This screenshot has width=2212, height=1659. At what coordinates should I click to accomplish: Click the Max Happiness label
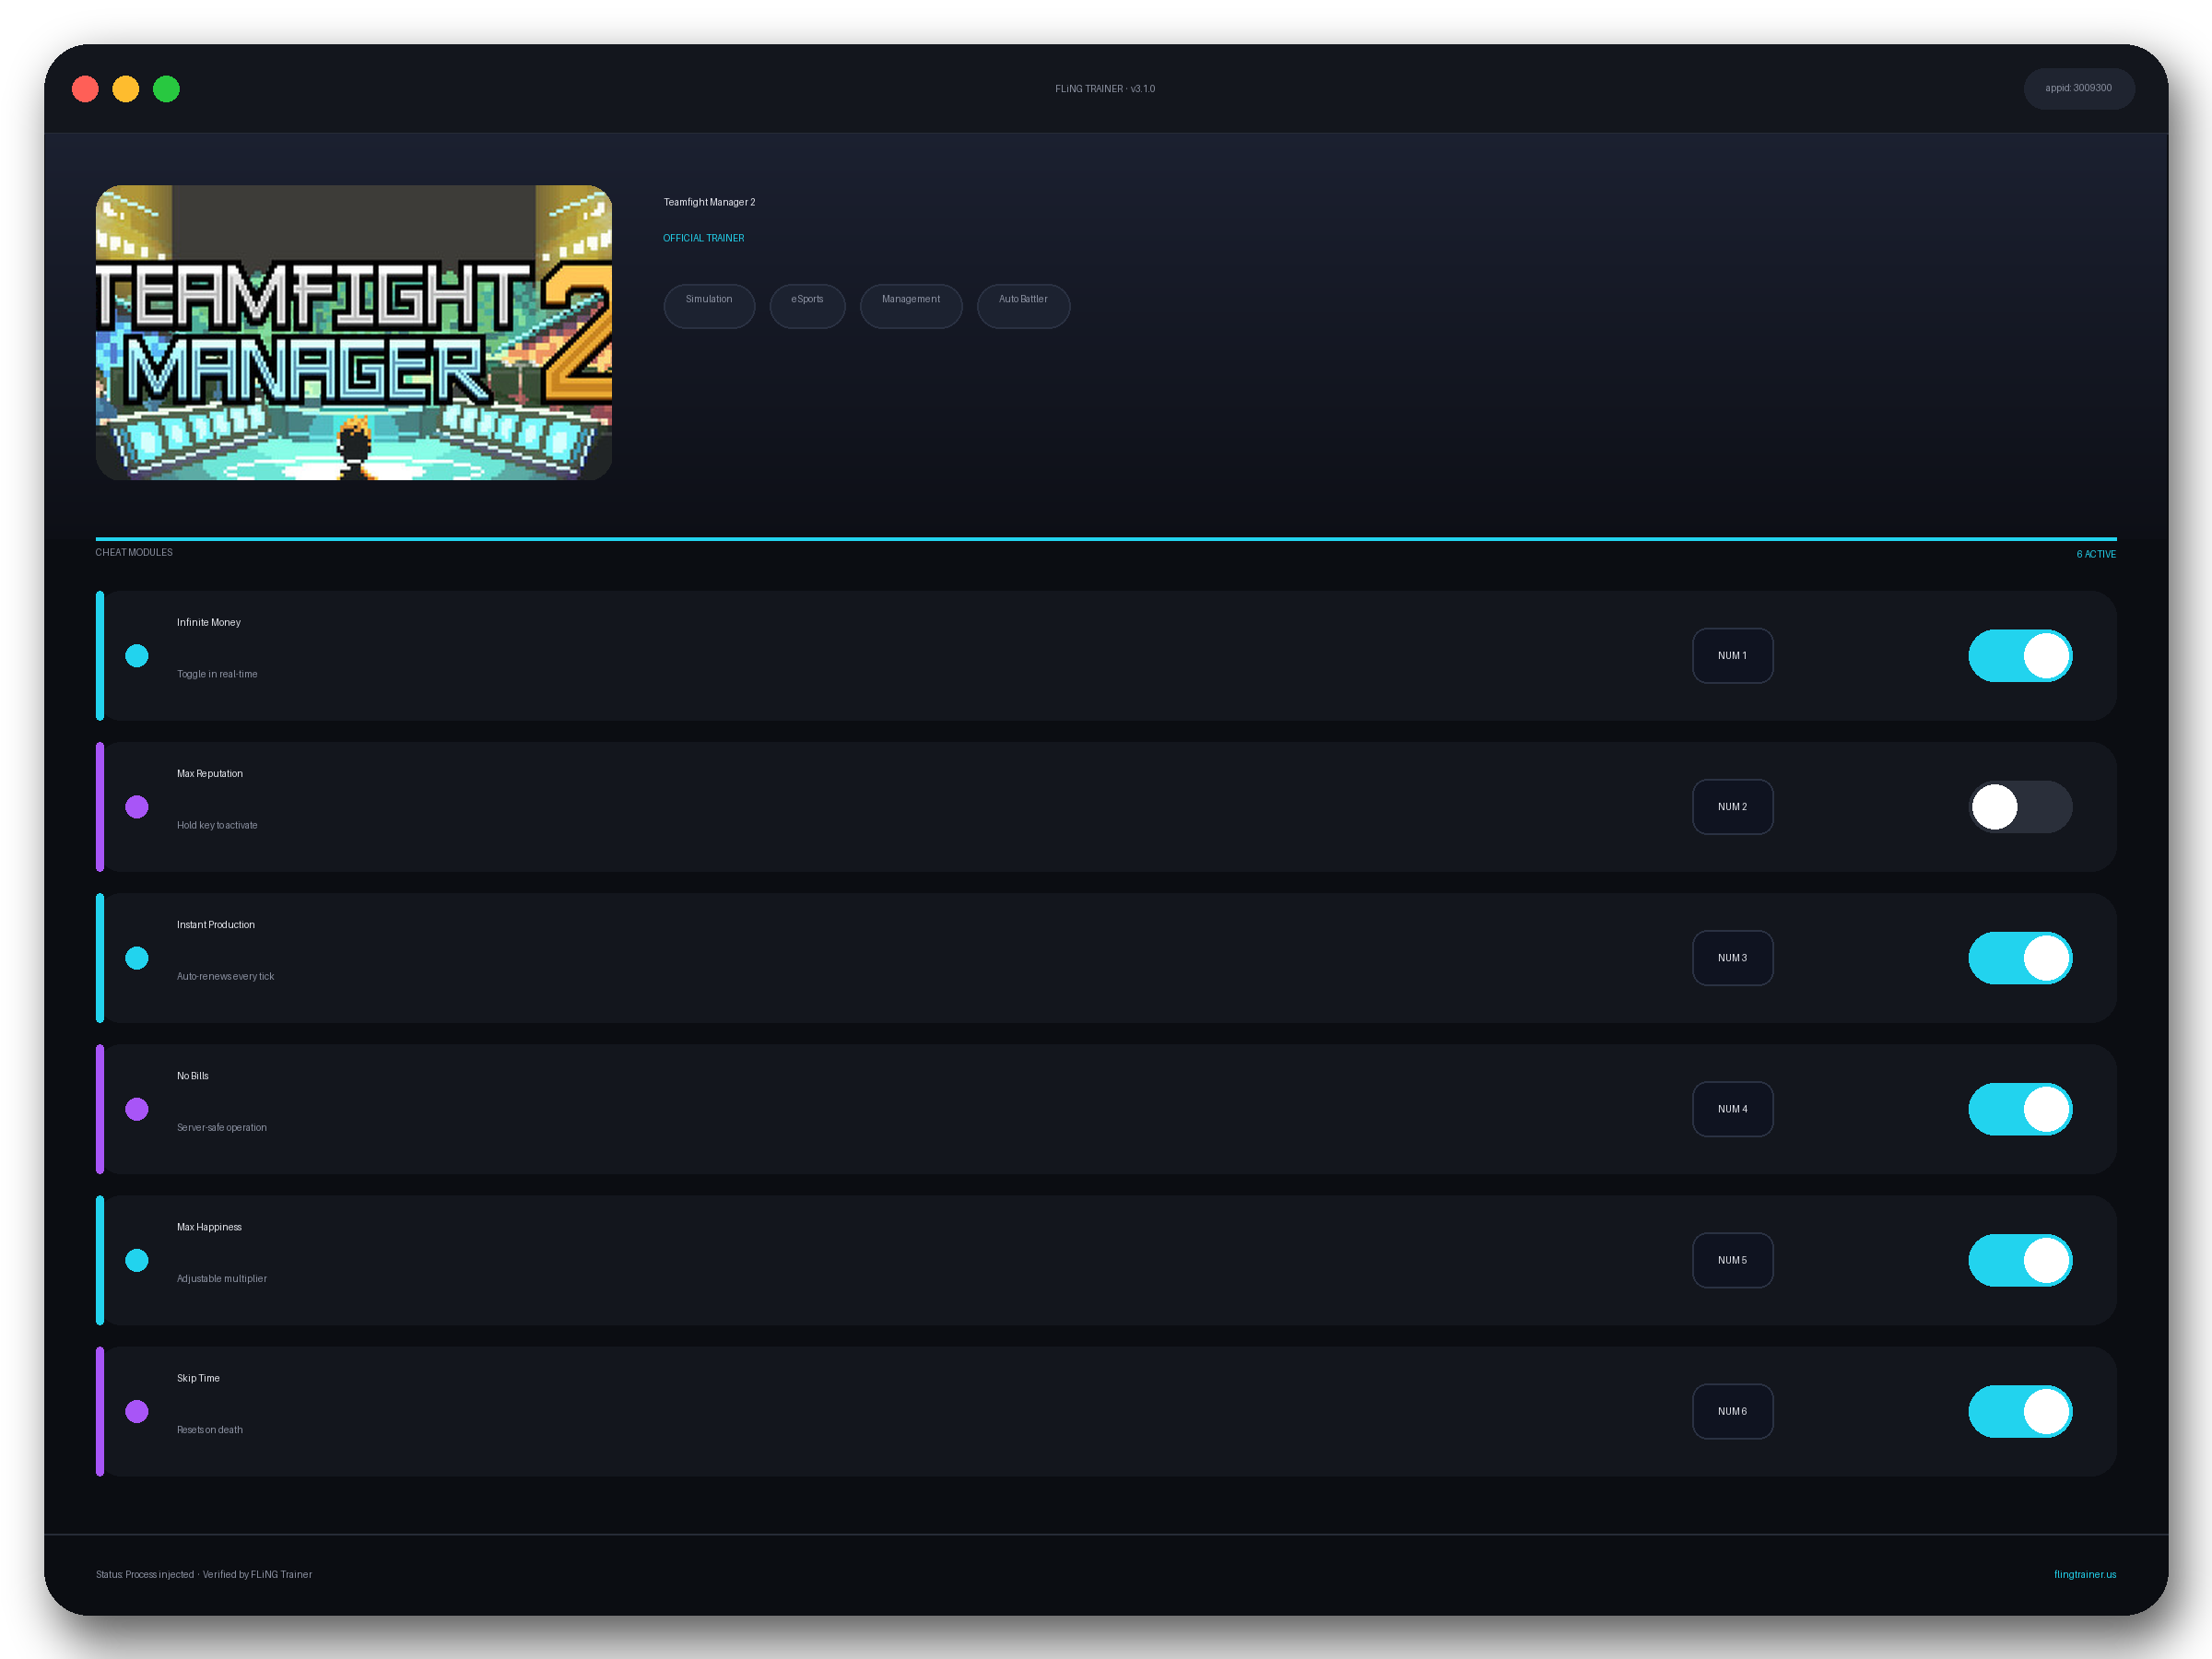209,1226
